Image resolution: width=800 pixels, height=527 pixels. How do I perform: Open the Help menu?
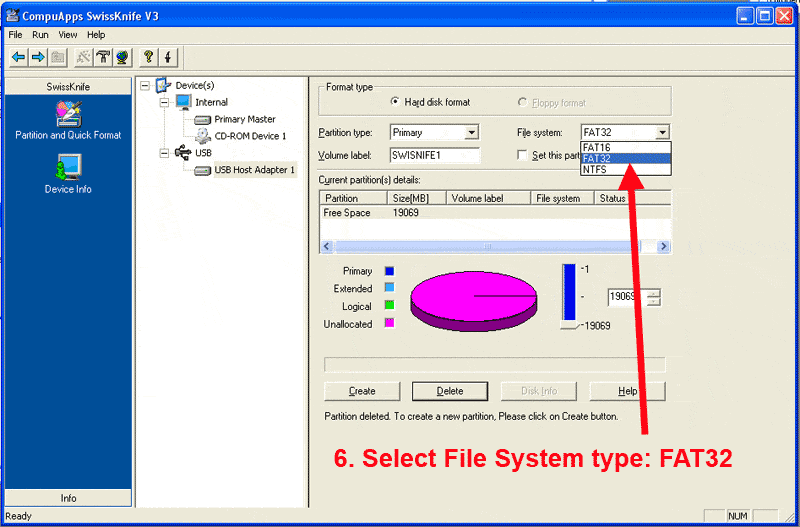tap(96, 35)
